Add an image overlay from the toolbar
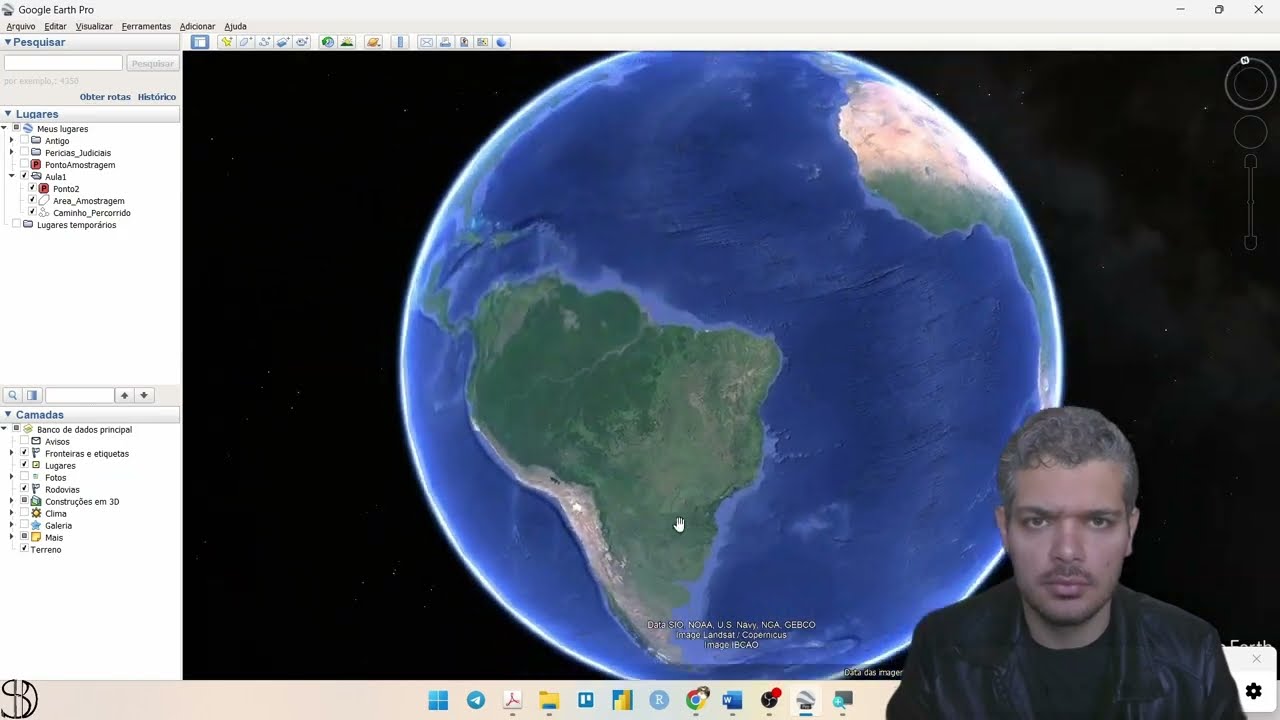 (284, 42)
